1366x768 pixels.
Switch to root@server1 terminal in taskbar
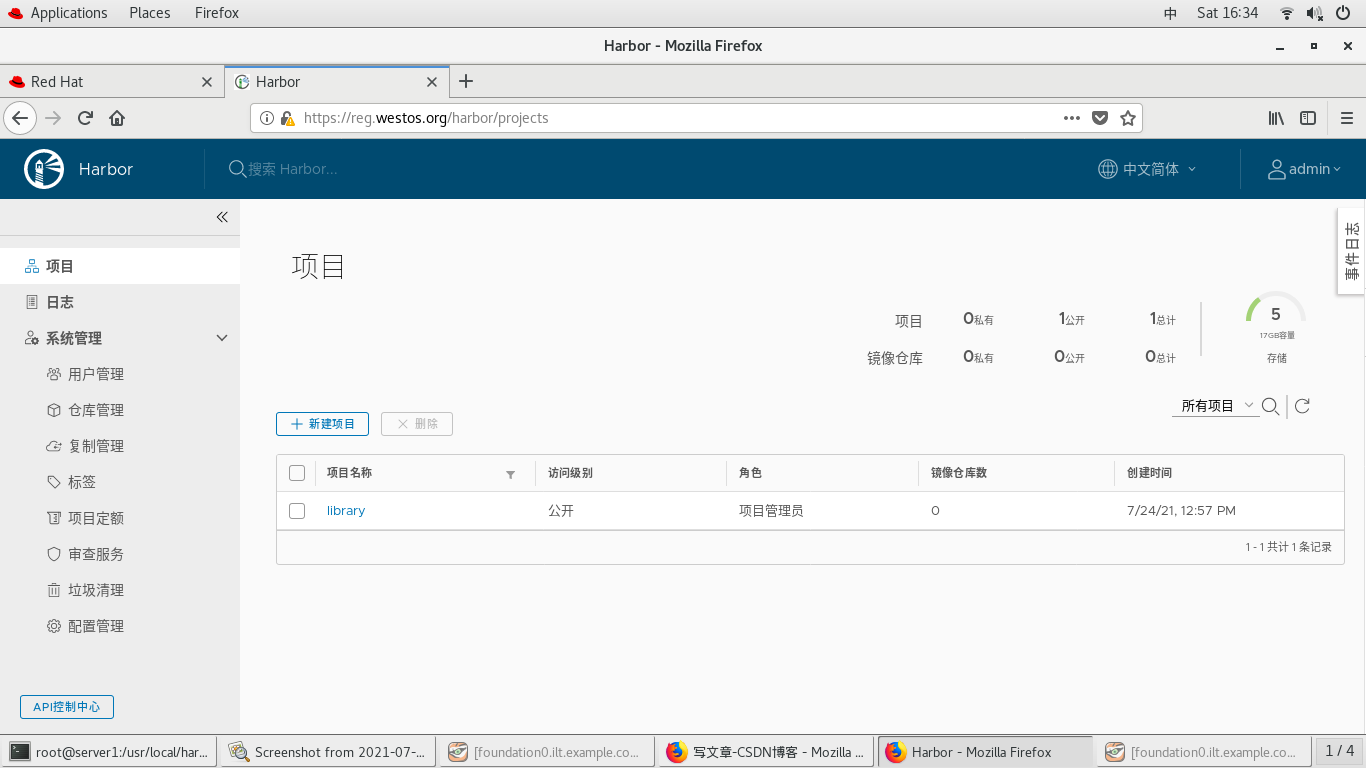pyautogui.click(x=110, y=752)
